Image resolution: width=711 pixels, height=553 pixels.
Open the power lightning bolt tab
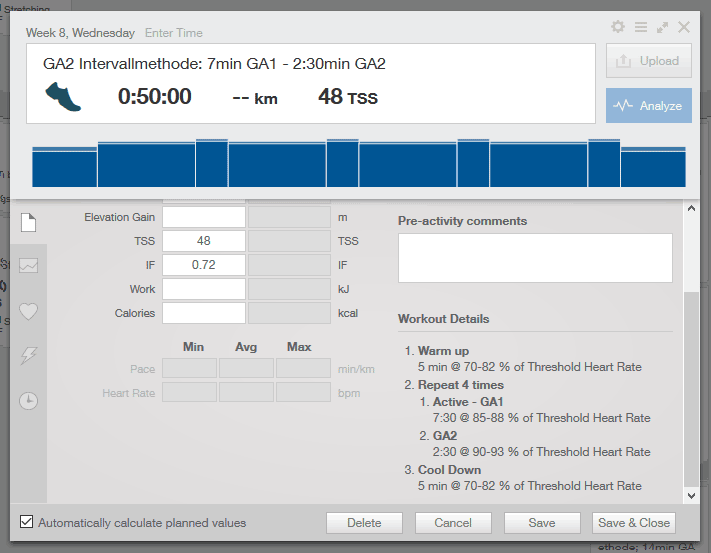point(28,355)
